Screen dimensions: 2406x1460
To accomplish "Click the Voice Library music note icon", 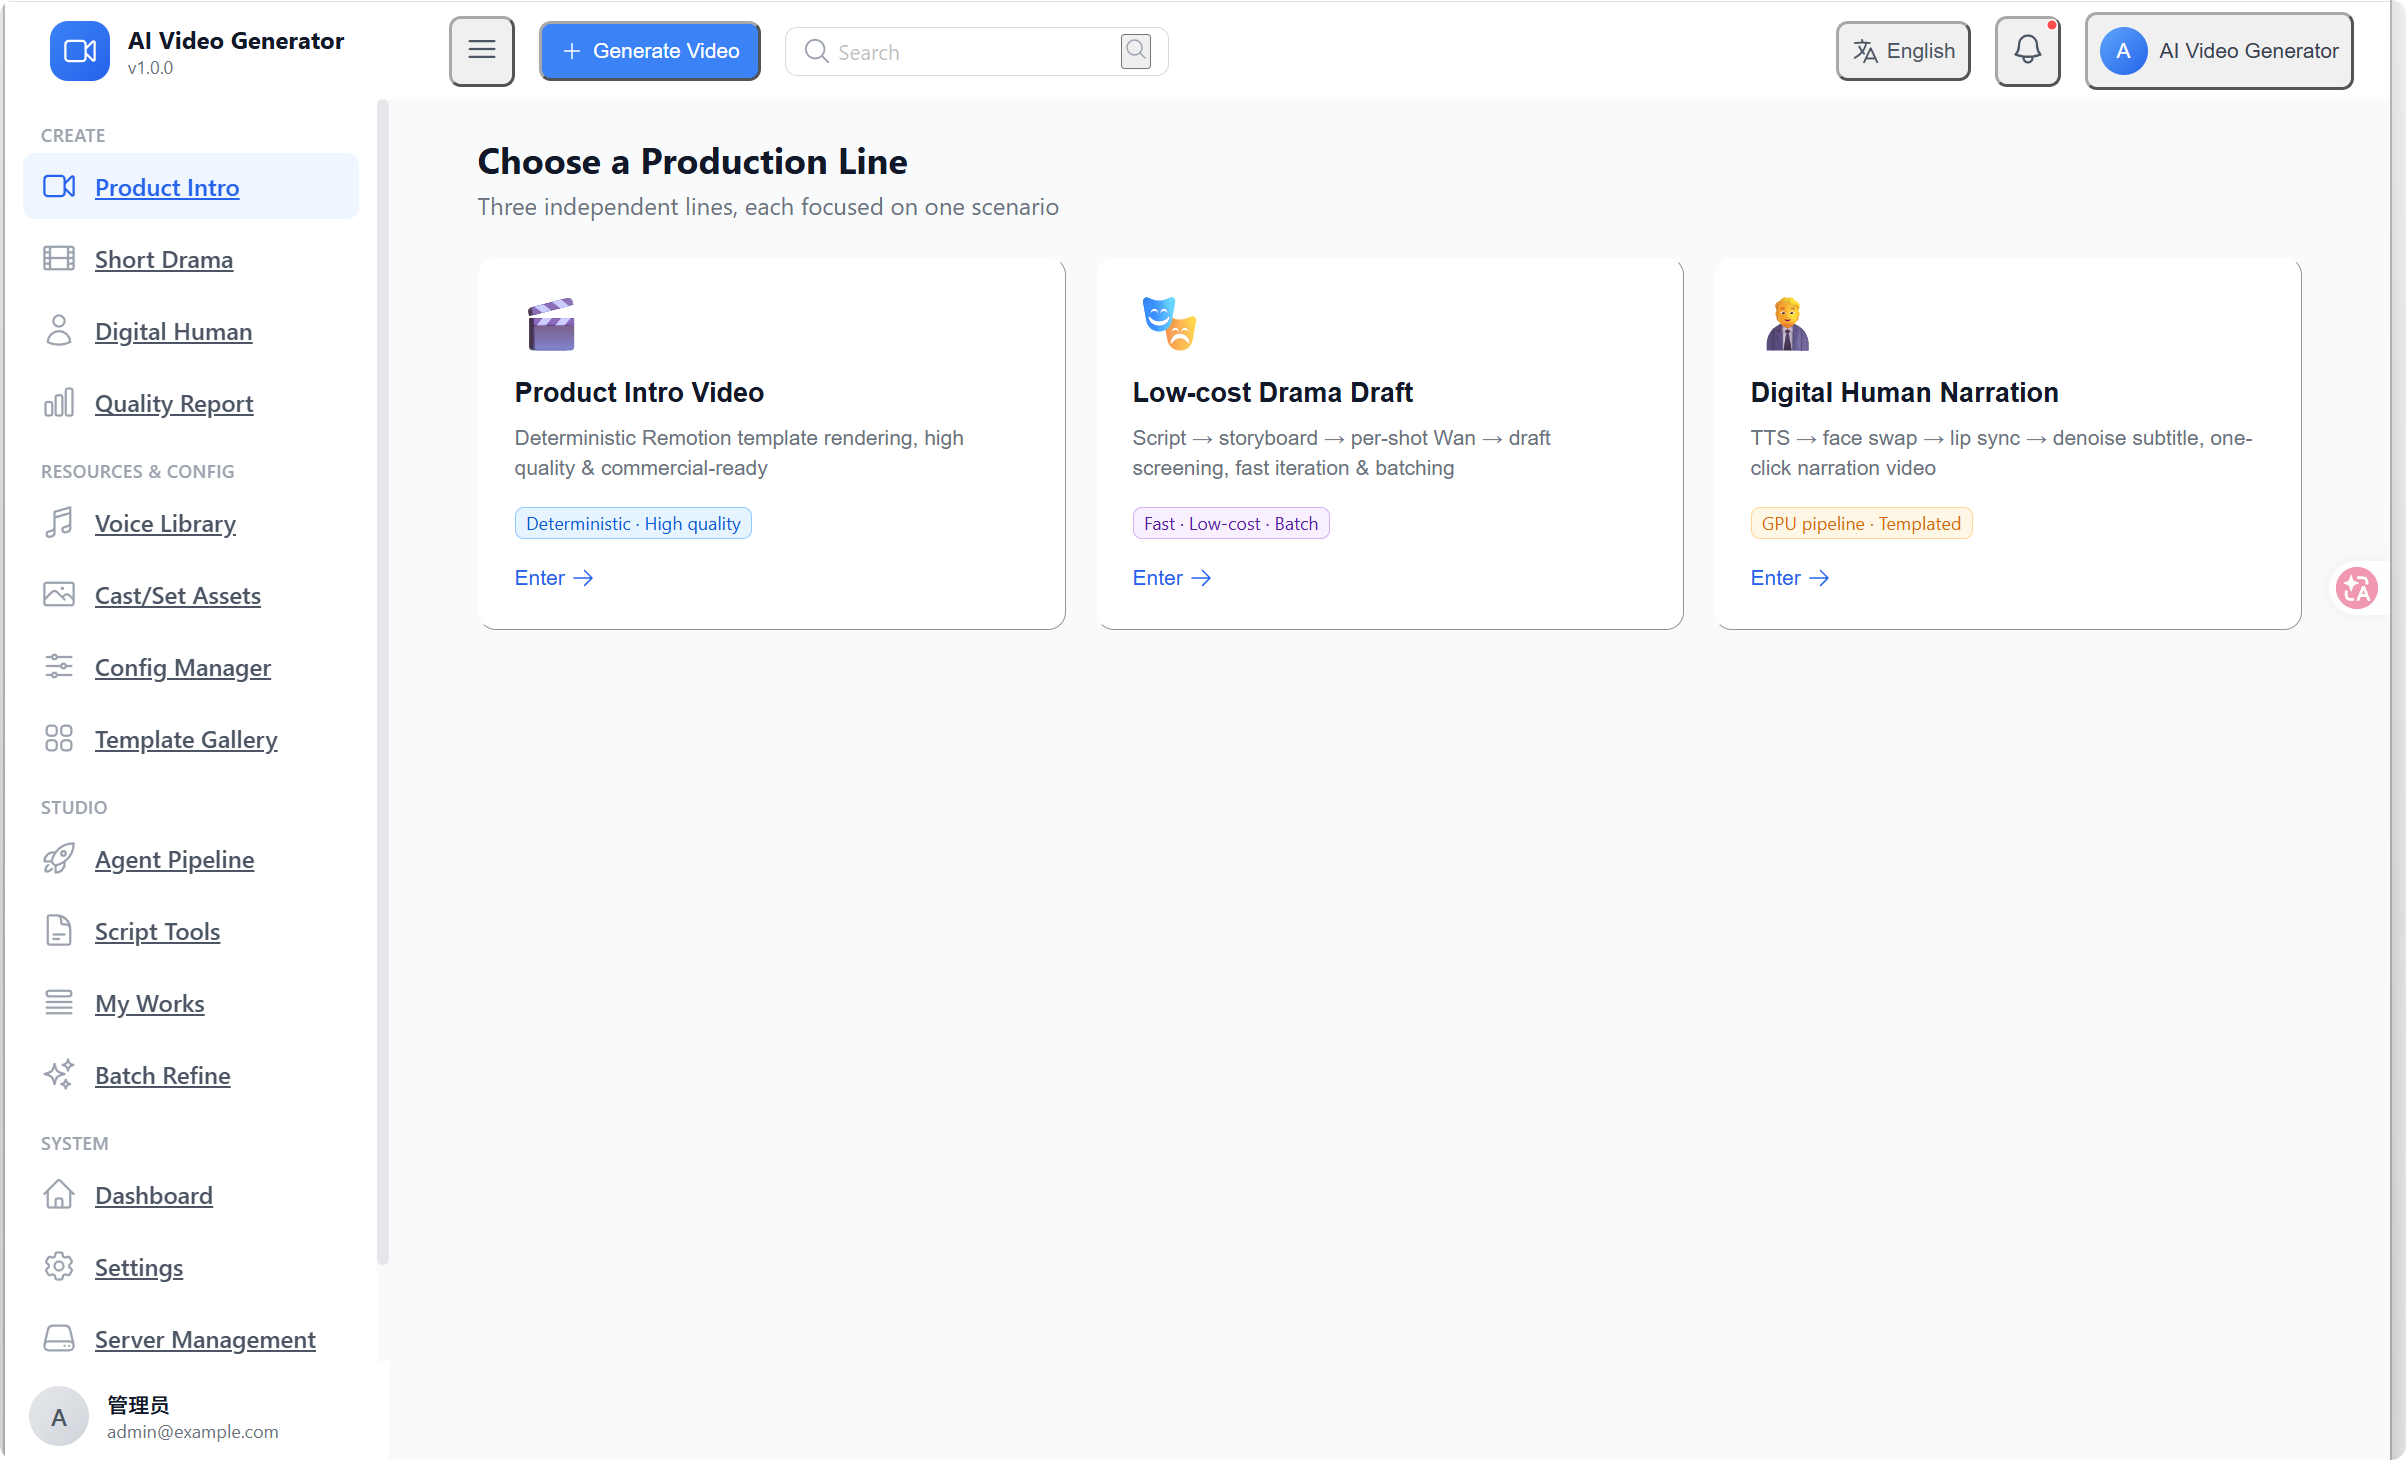I will 59,523.
